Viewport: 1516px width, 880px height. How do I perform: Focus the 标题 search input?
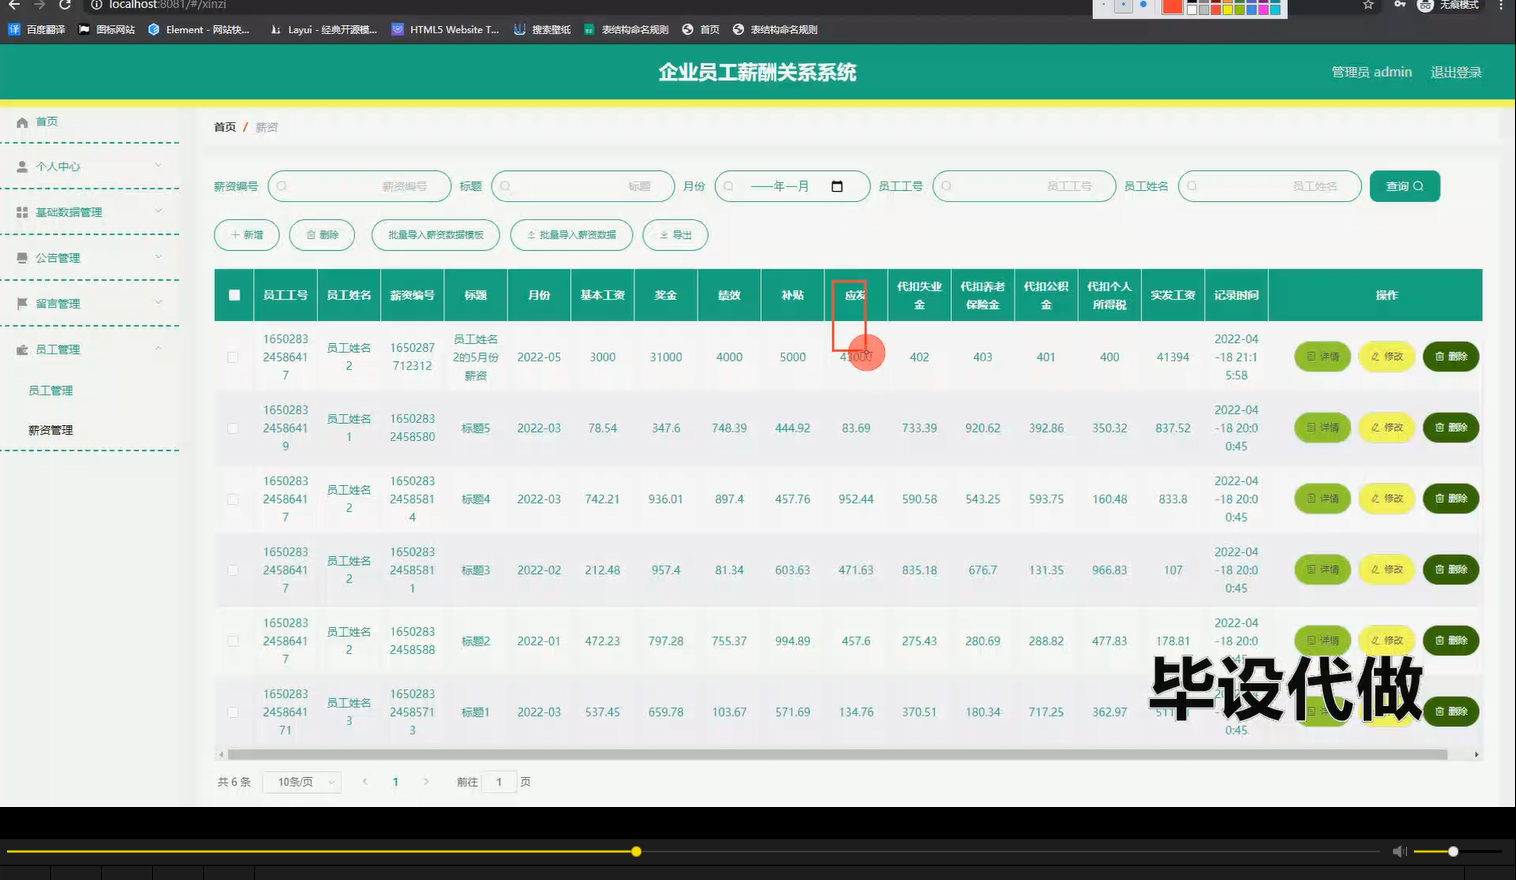click(x=583, y=186)
